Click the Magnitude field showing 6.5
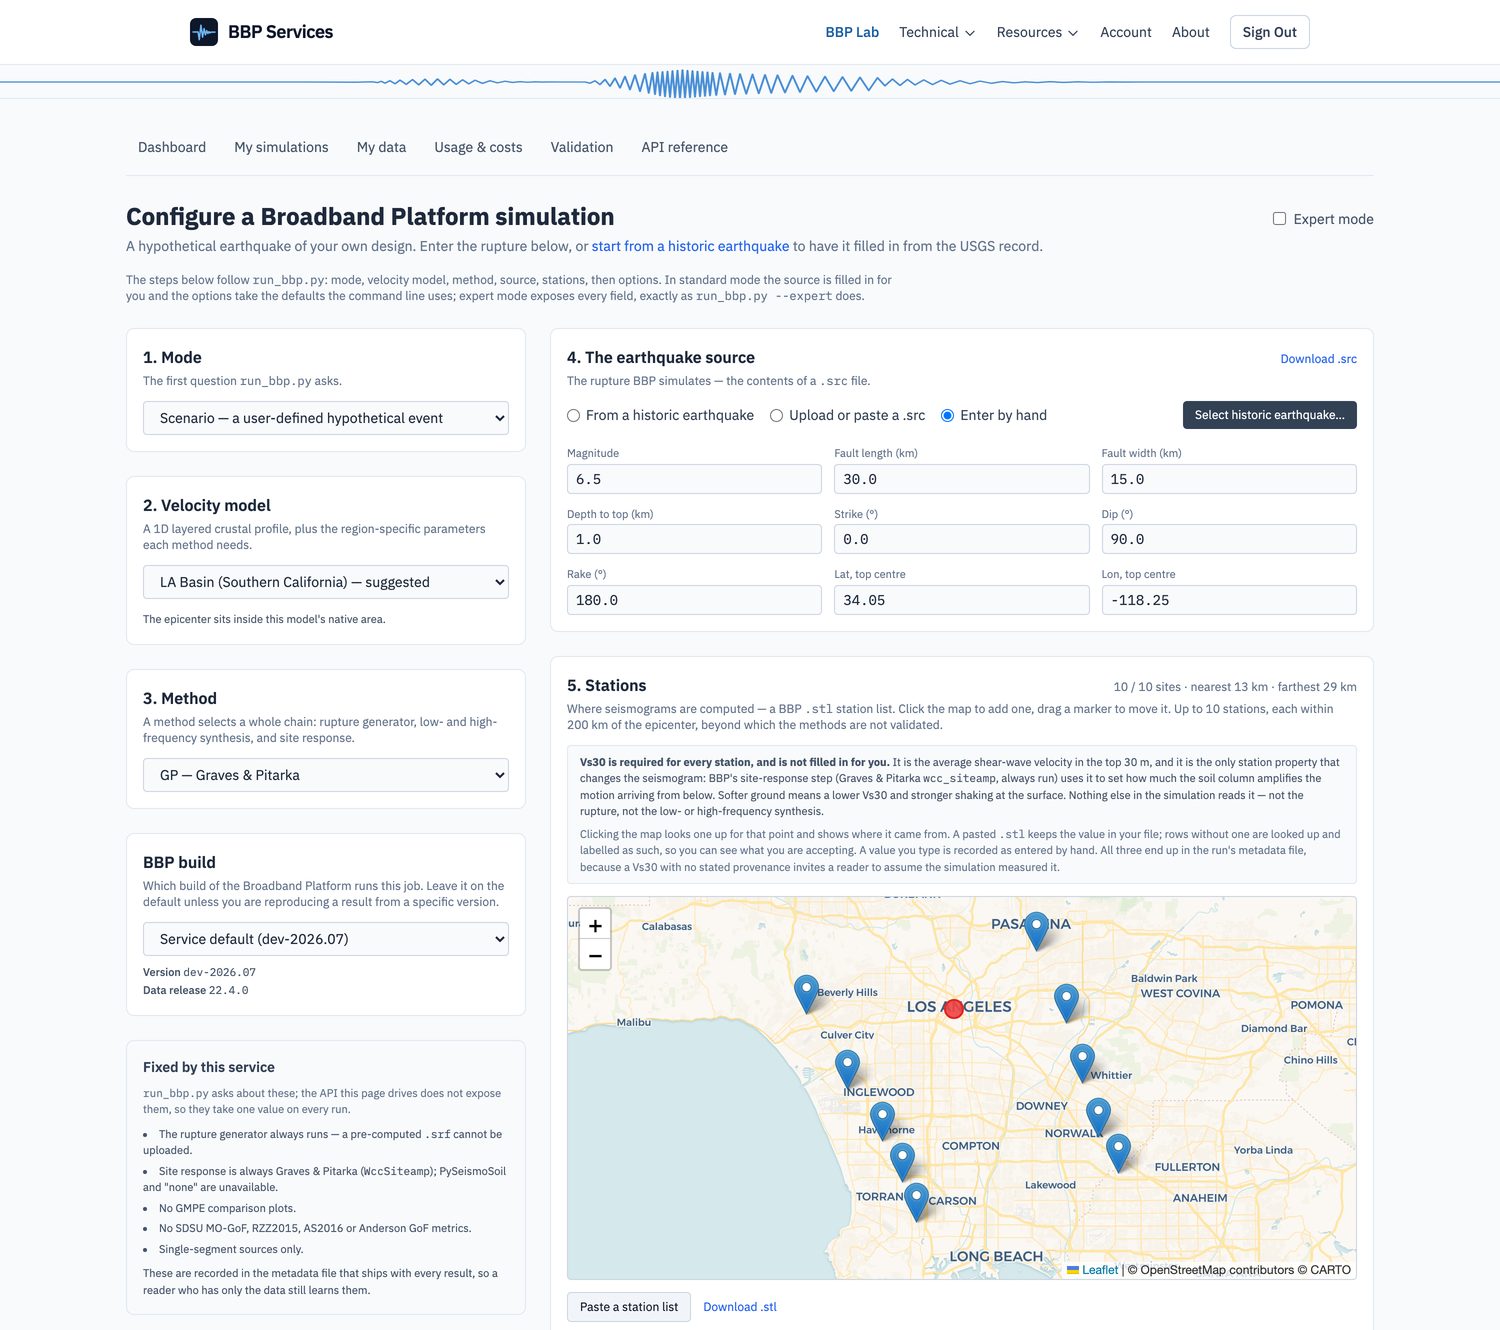The width and height of the screenshot is (1500, 1330). click(x=694, y=479)
